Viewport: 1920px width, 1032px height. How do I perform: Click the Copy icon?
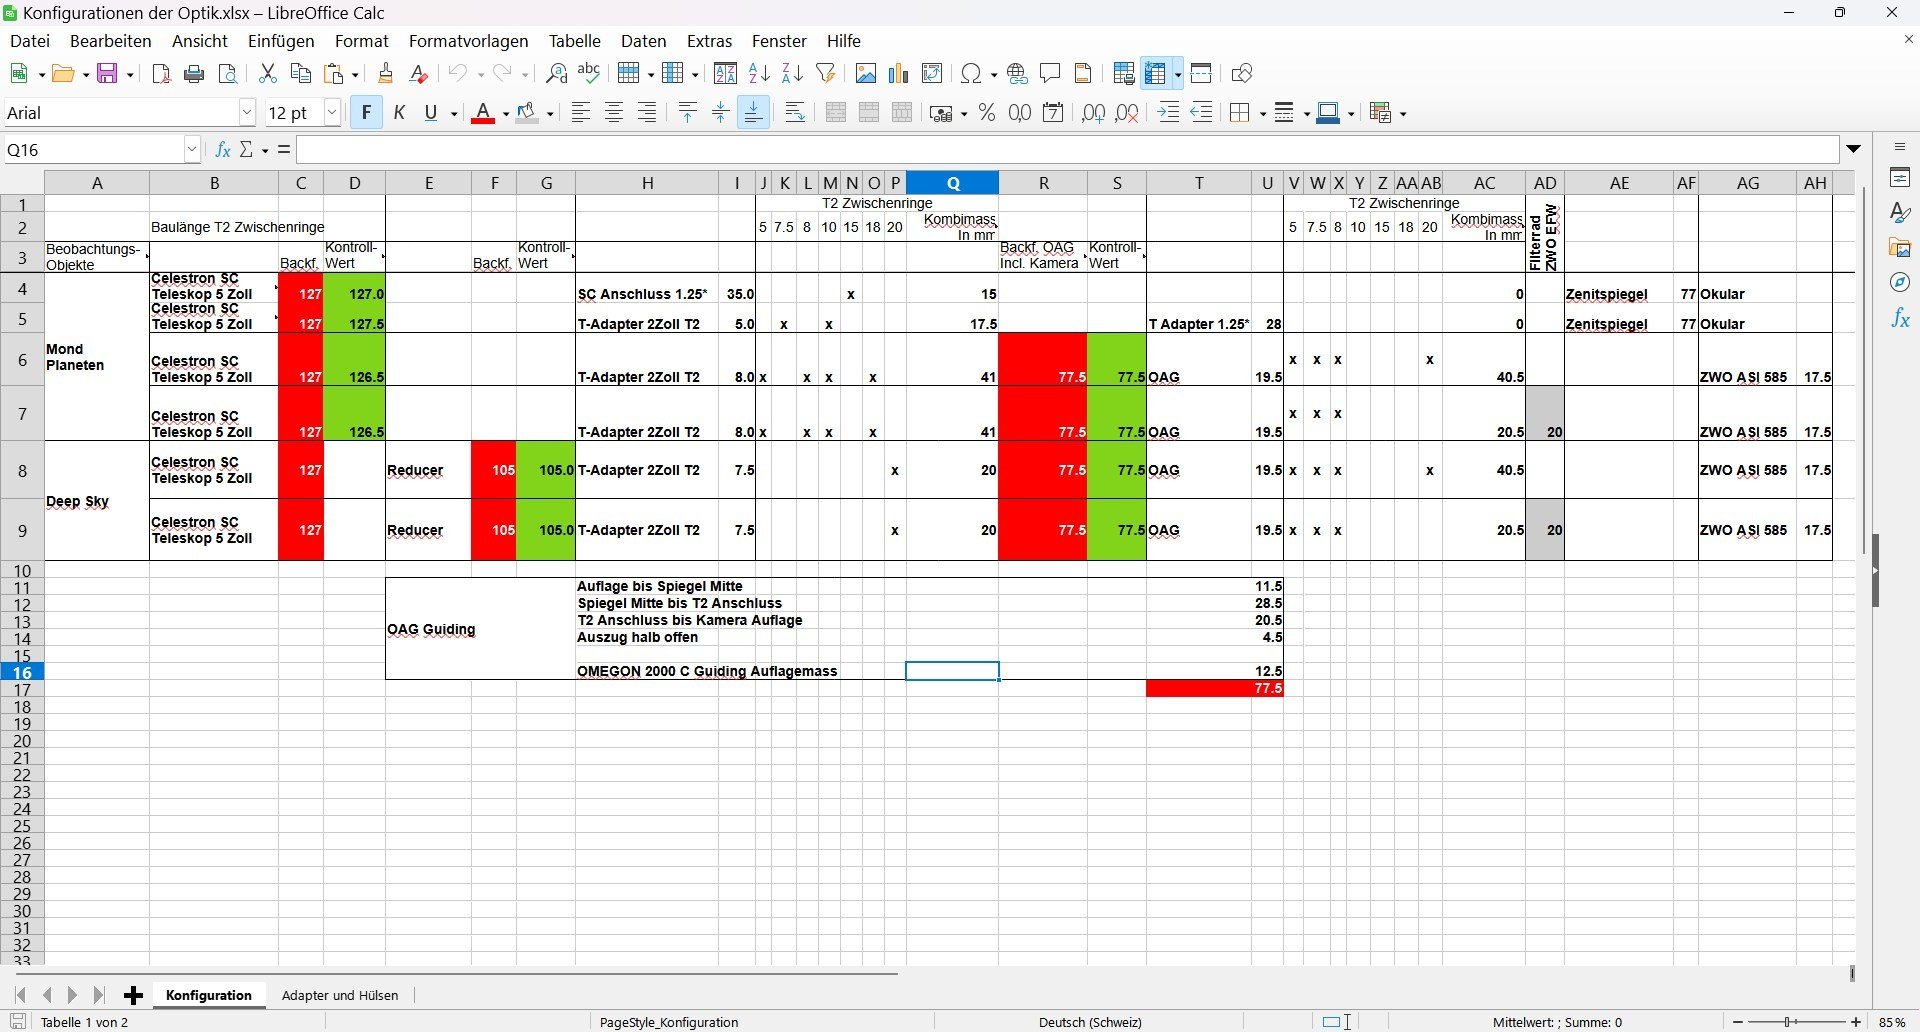[300, 73]
